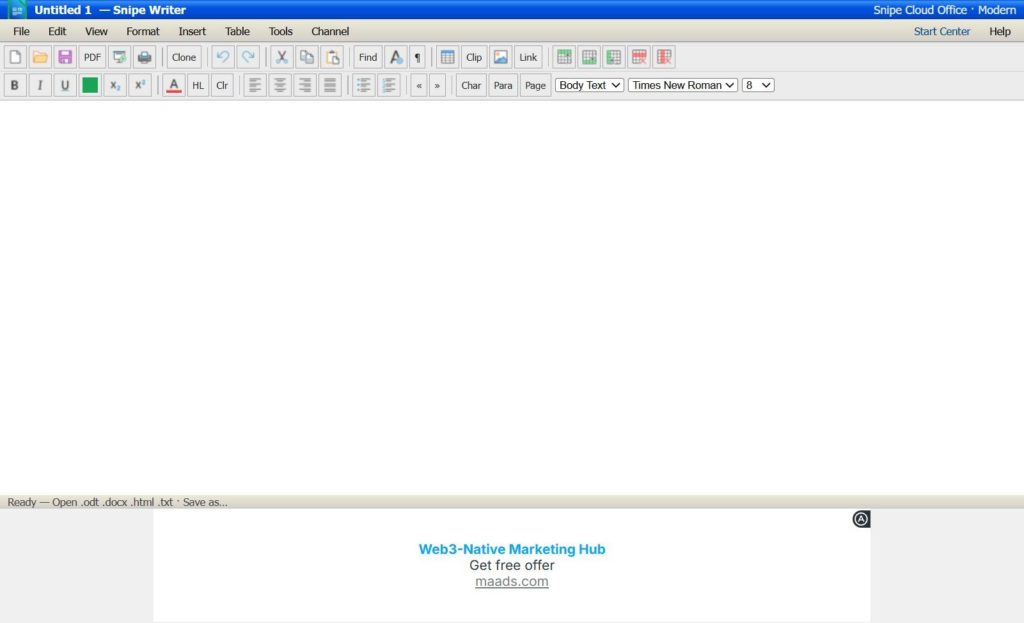
Task: Open the Times New Roman font dropdown
Action: coord(682,85)
